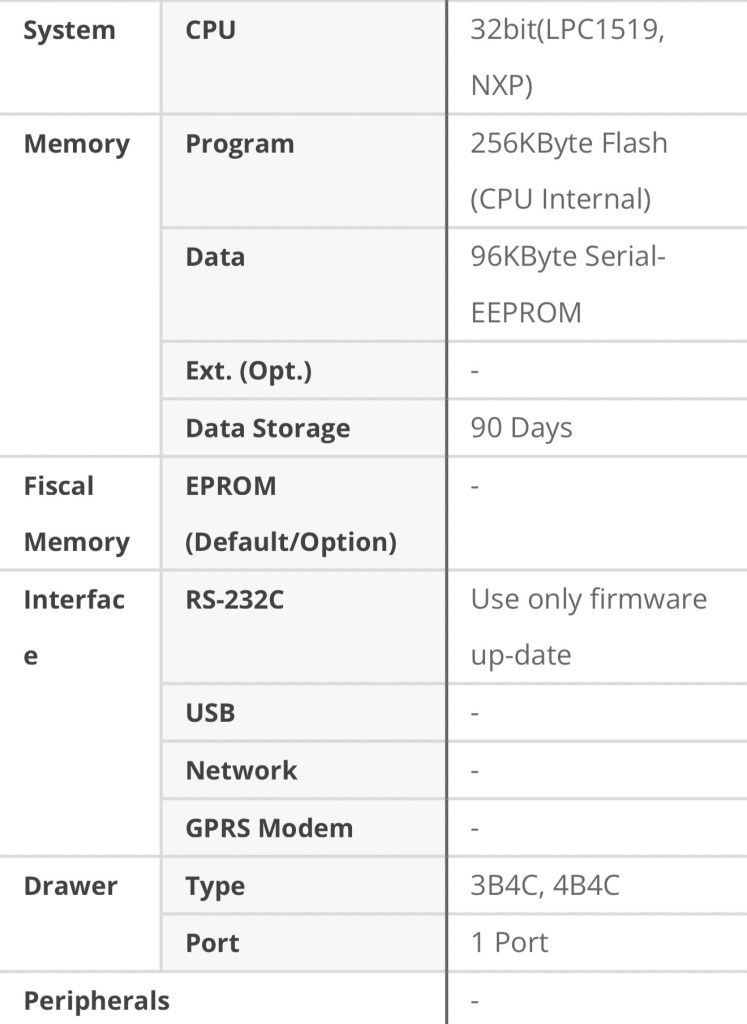Select the Ext. (Opt.) row label
The image size is (747, 1024).
point(249,371)
